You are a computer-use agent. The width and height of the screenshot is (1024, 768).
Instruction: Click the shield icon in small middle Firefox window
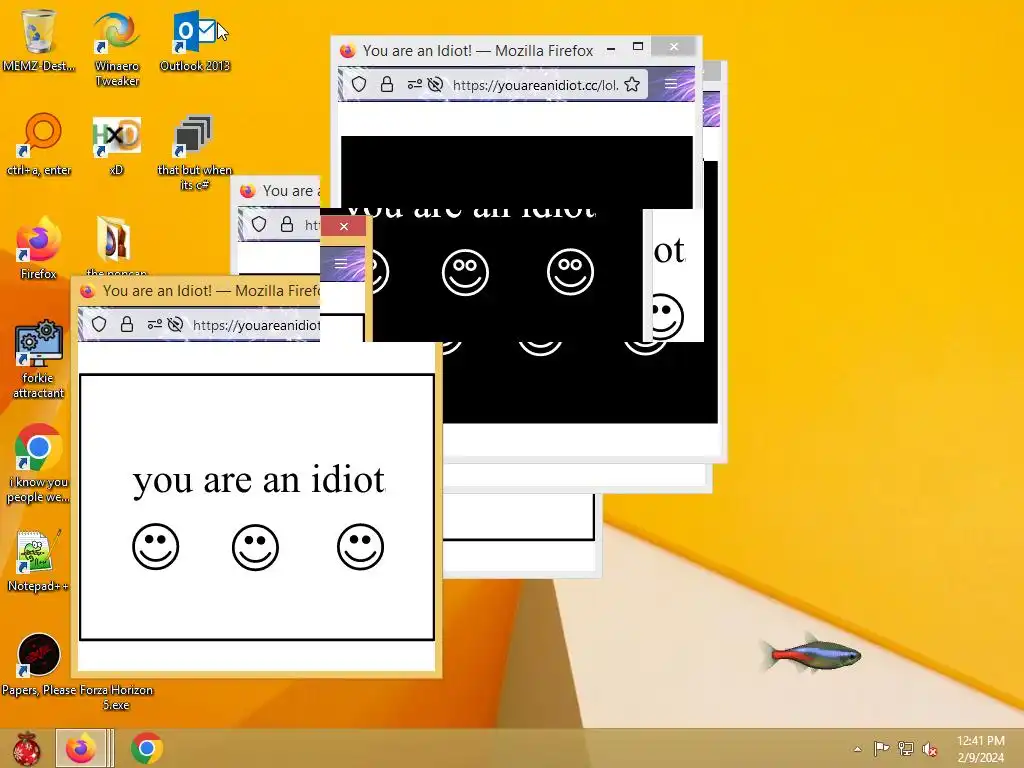(x=259, y=225)
